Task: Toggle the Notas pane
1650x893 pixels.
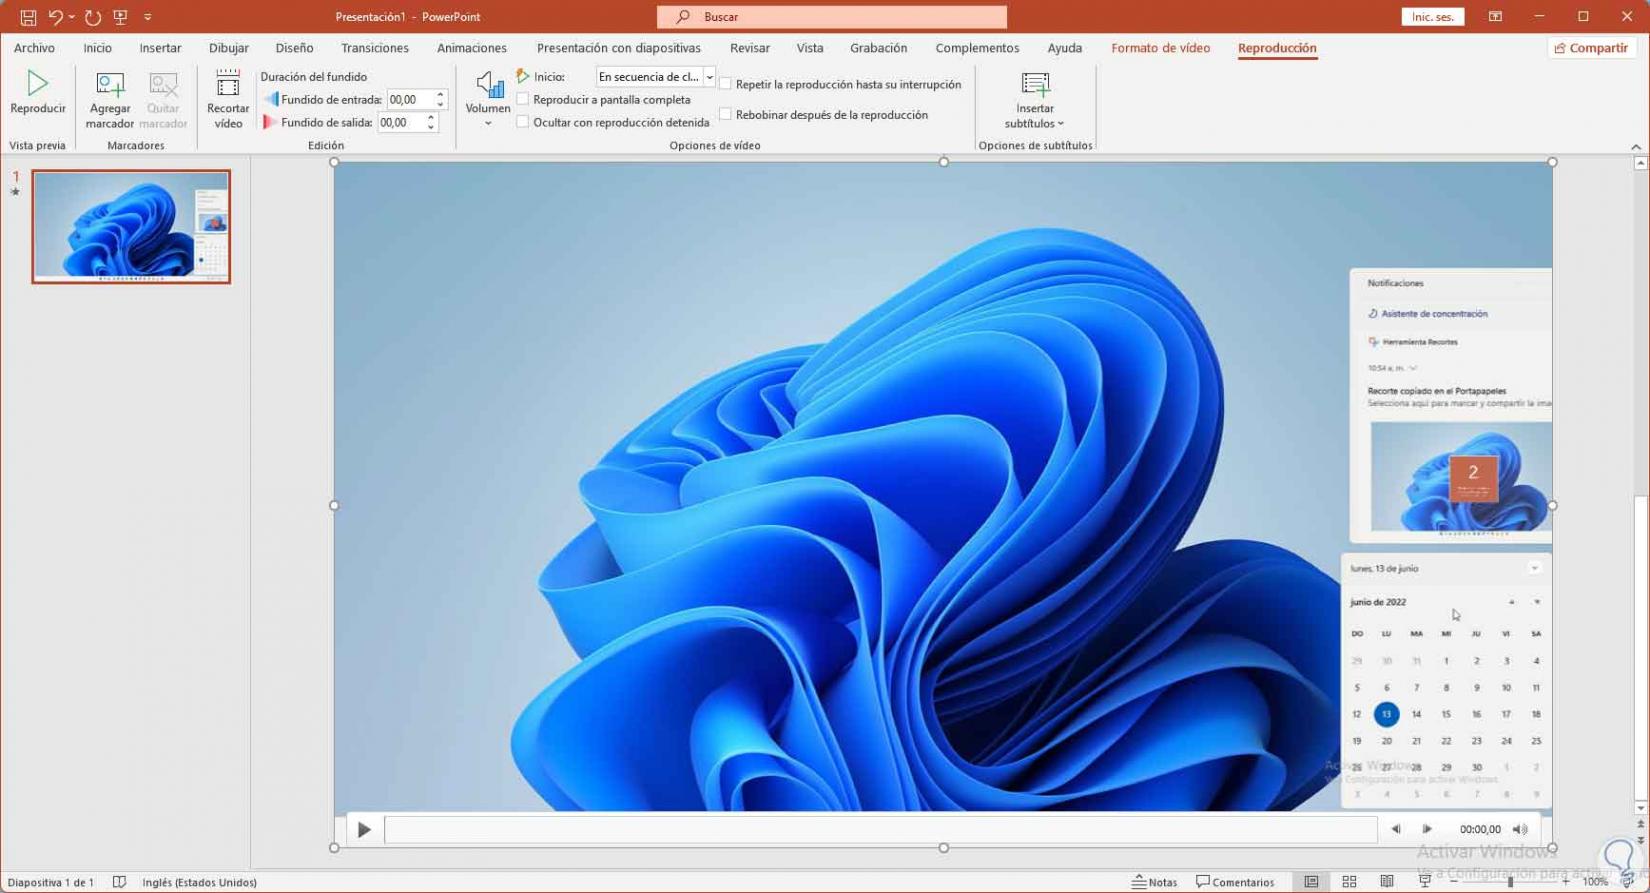Action: click(x=1154, y=882)
